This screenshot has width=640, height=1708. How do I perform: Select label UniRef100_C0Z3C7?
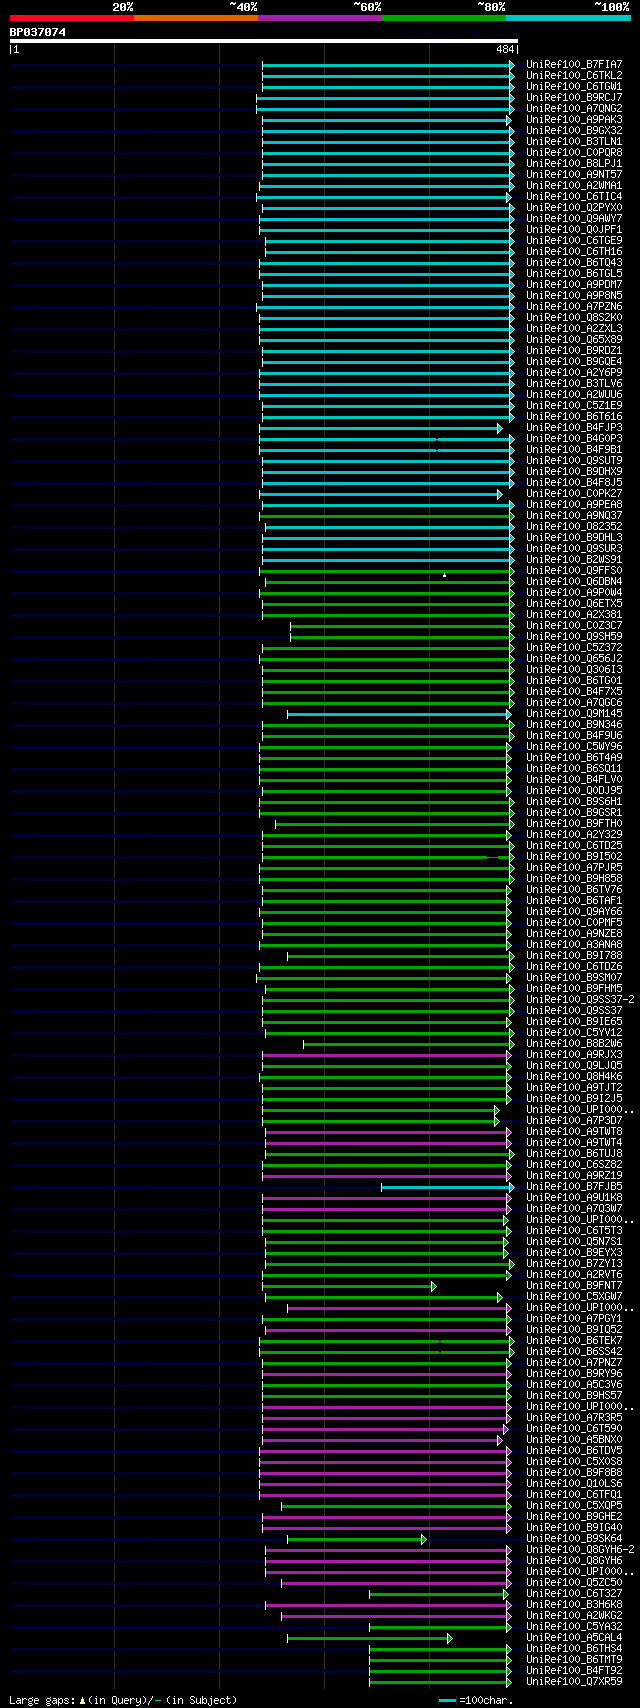[574, 626]
